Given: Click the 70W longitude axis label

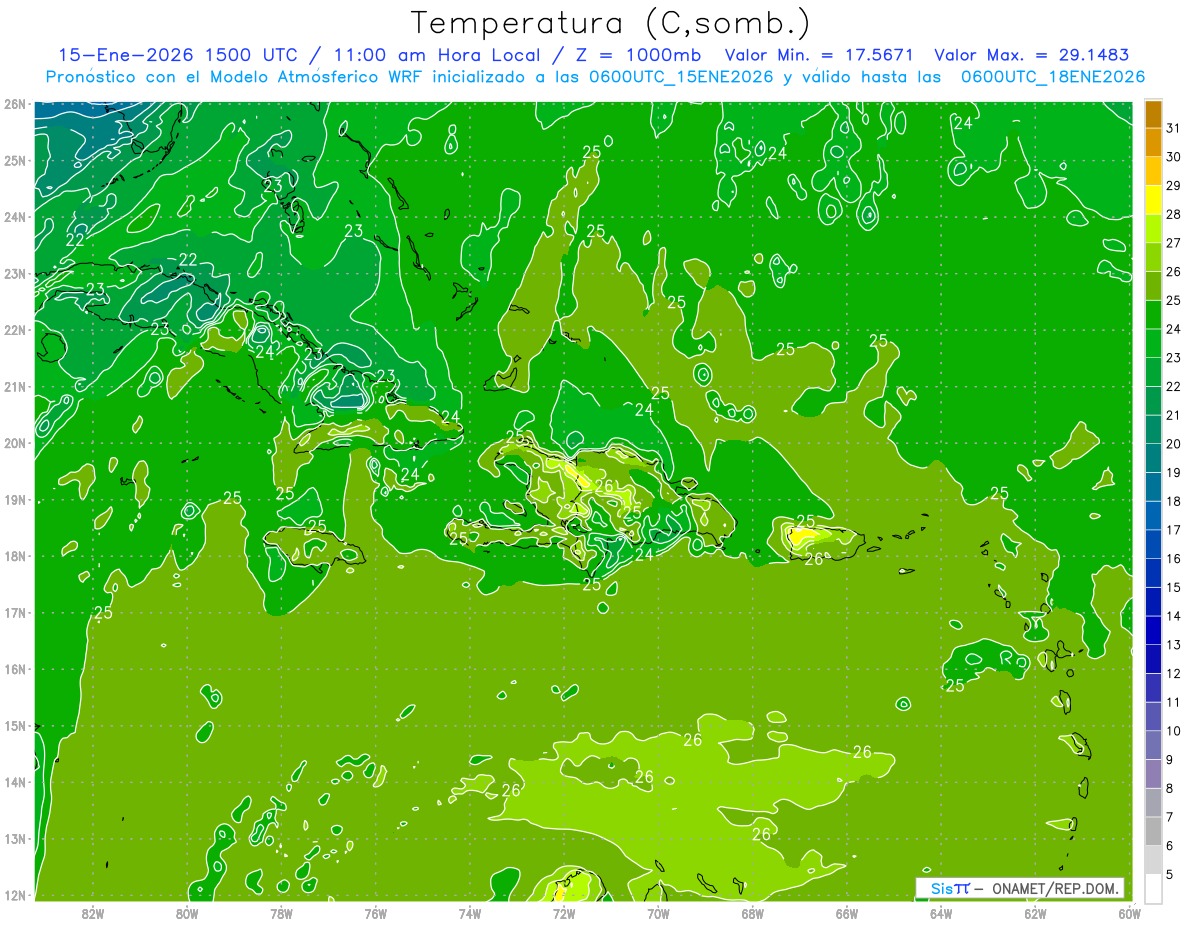Looking at the screenshot, I should coord(658,913).
